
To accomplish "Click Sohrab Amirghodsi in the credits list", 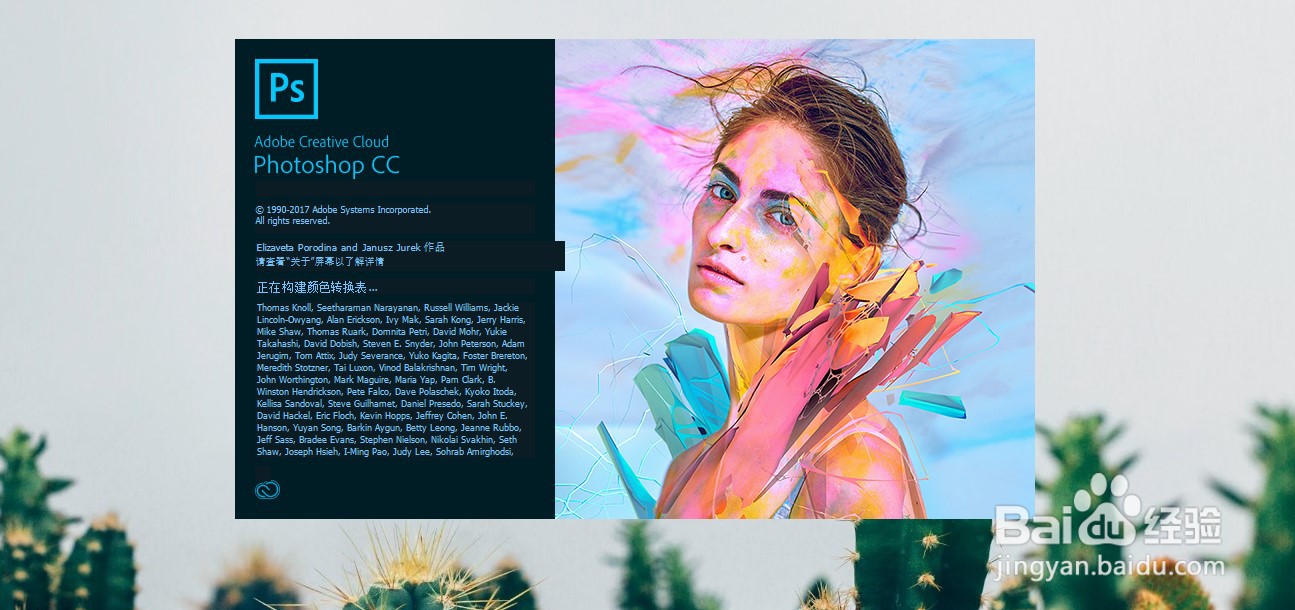I will [x=475, y=452].
